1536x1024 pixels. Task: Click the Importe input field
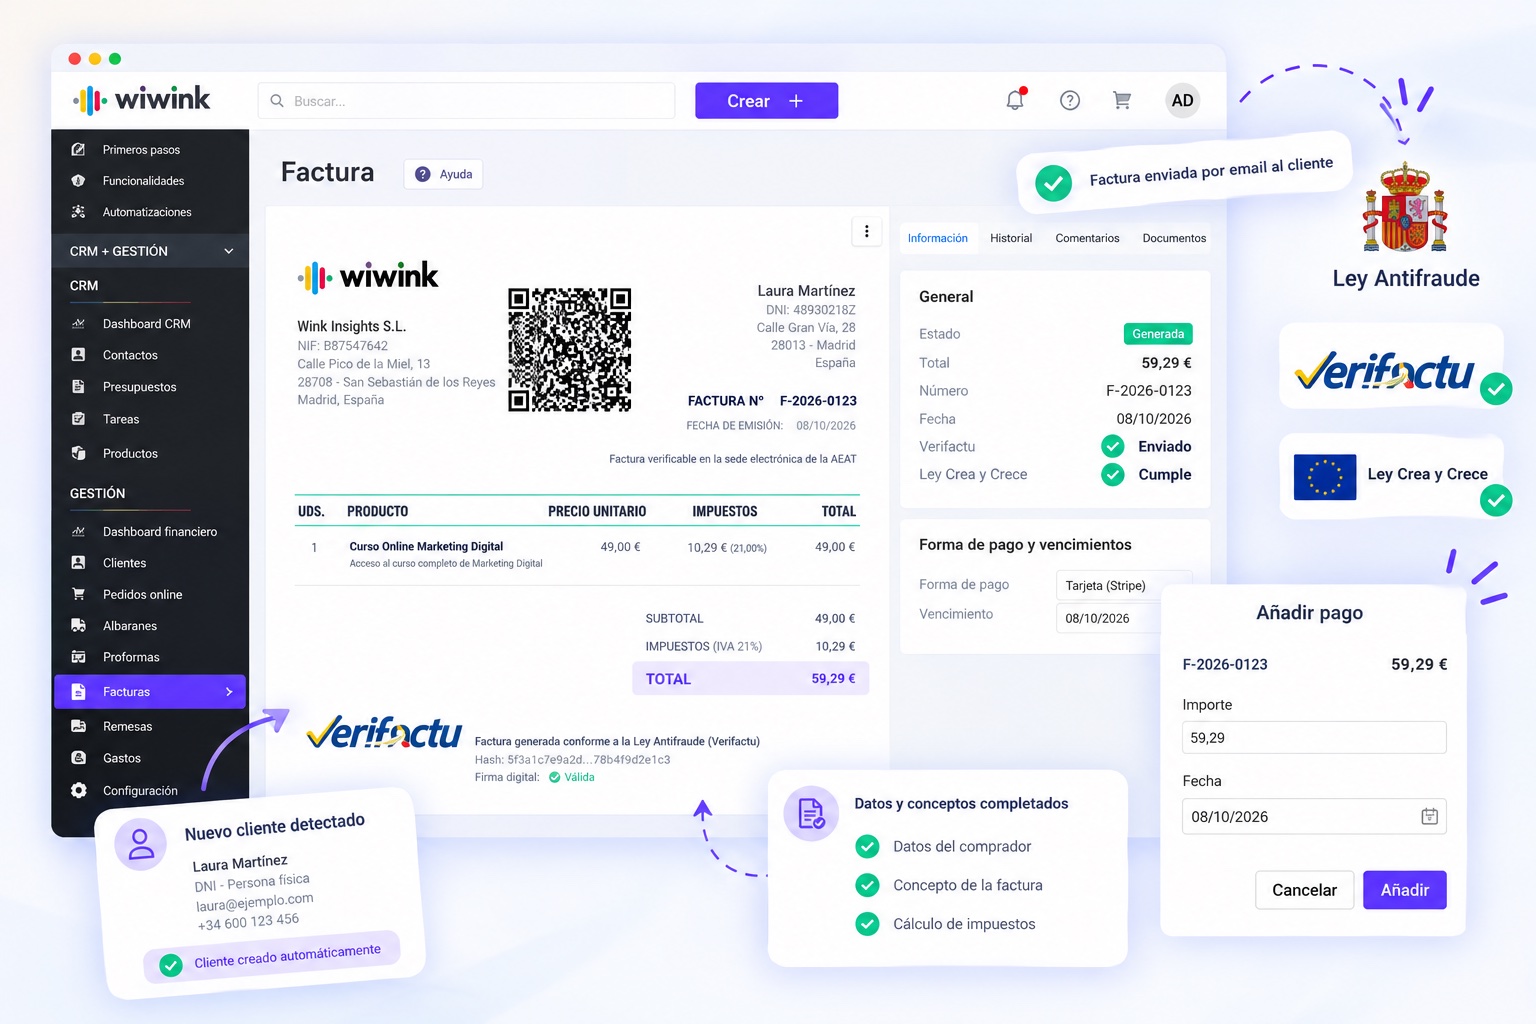[1314, 738]
